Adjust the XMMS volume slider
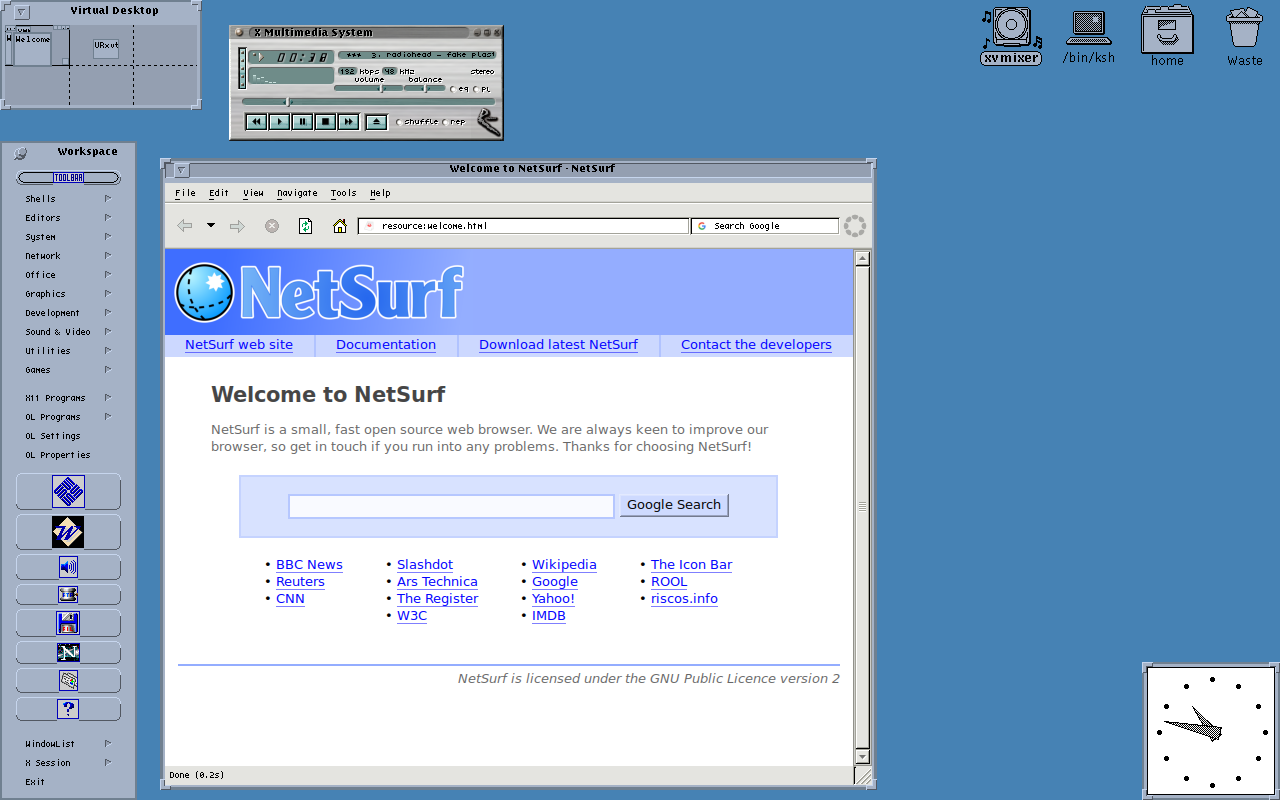Image resolution: width=1280 pixels, height=800 pixels. [x=369, y=88]
